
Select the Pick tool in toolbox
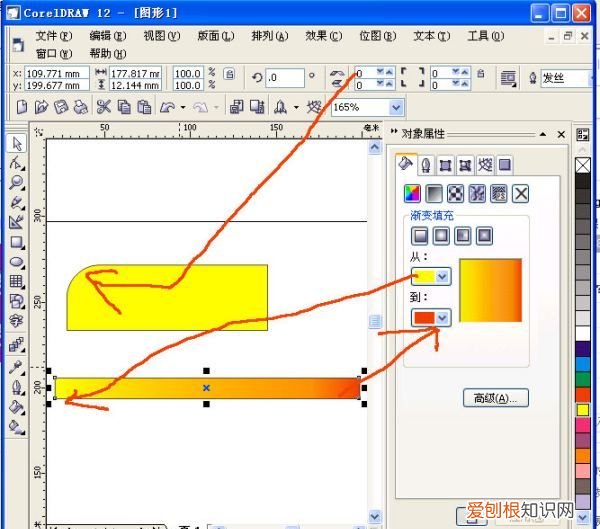point(16,144)
